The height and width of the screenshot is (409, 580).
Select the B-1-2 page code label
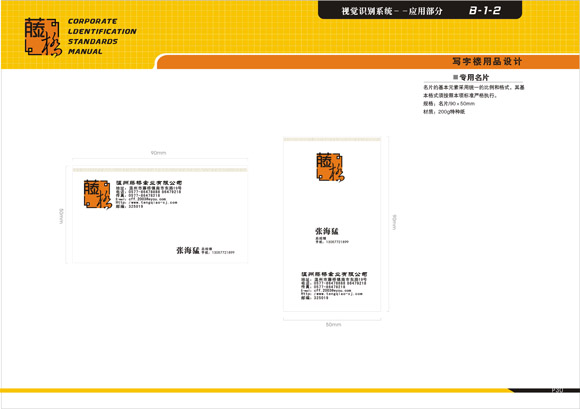pos(485,10)
